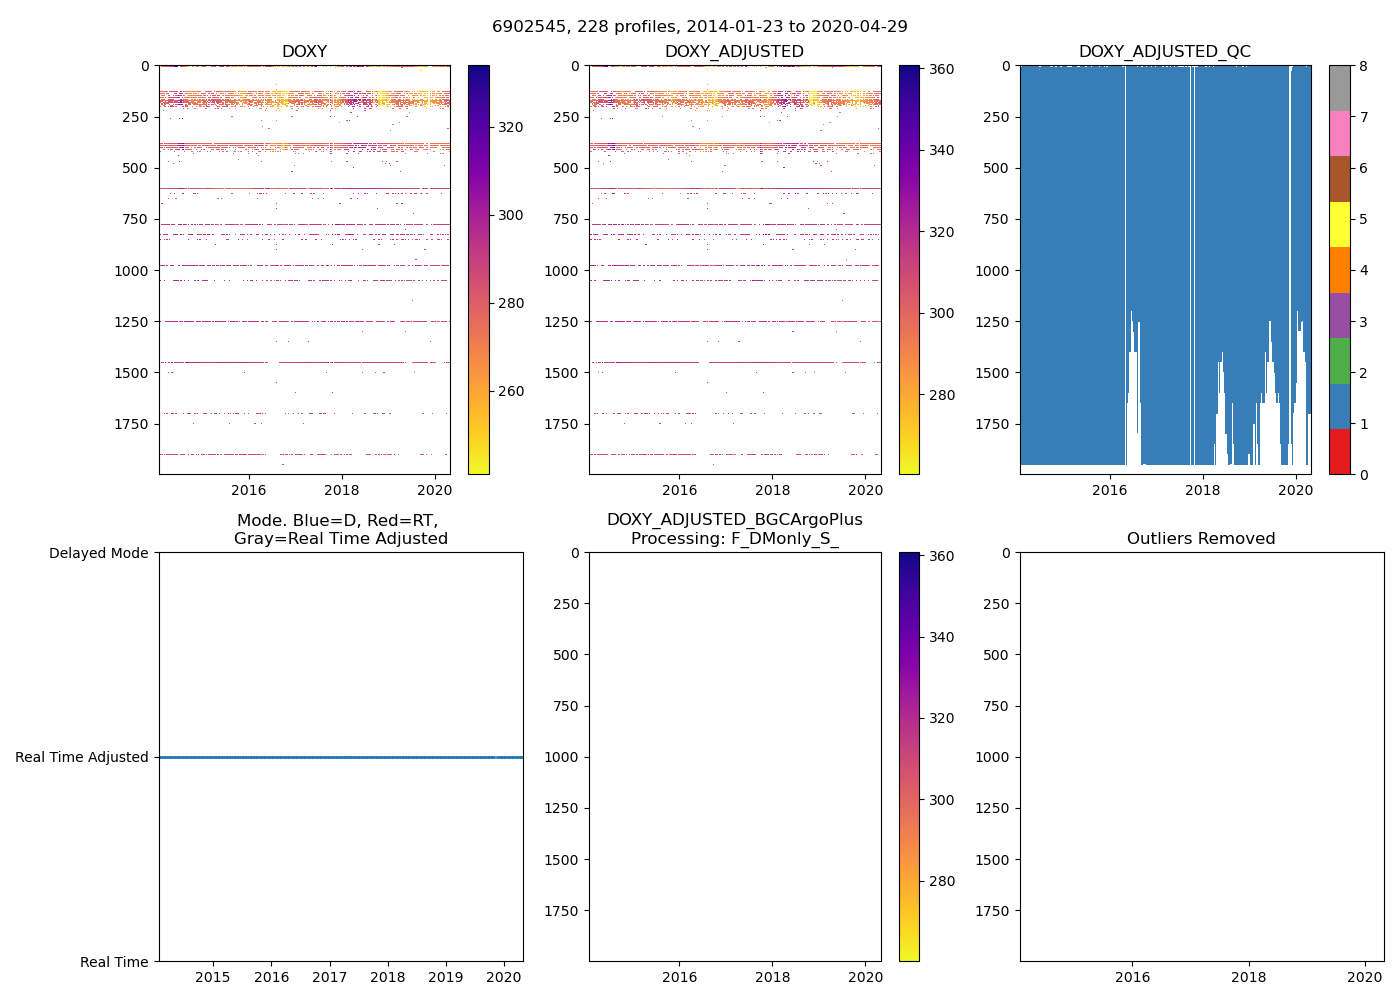Click the pink segment of QC colorbar
This screenshot has width=1400, height=1000.
tap(1339, 133)
